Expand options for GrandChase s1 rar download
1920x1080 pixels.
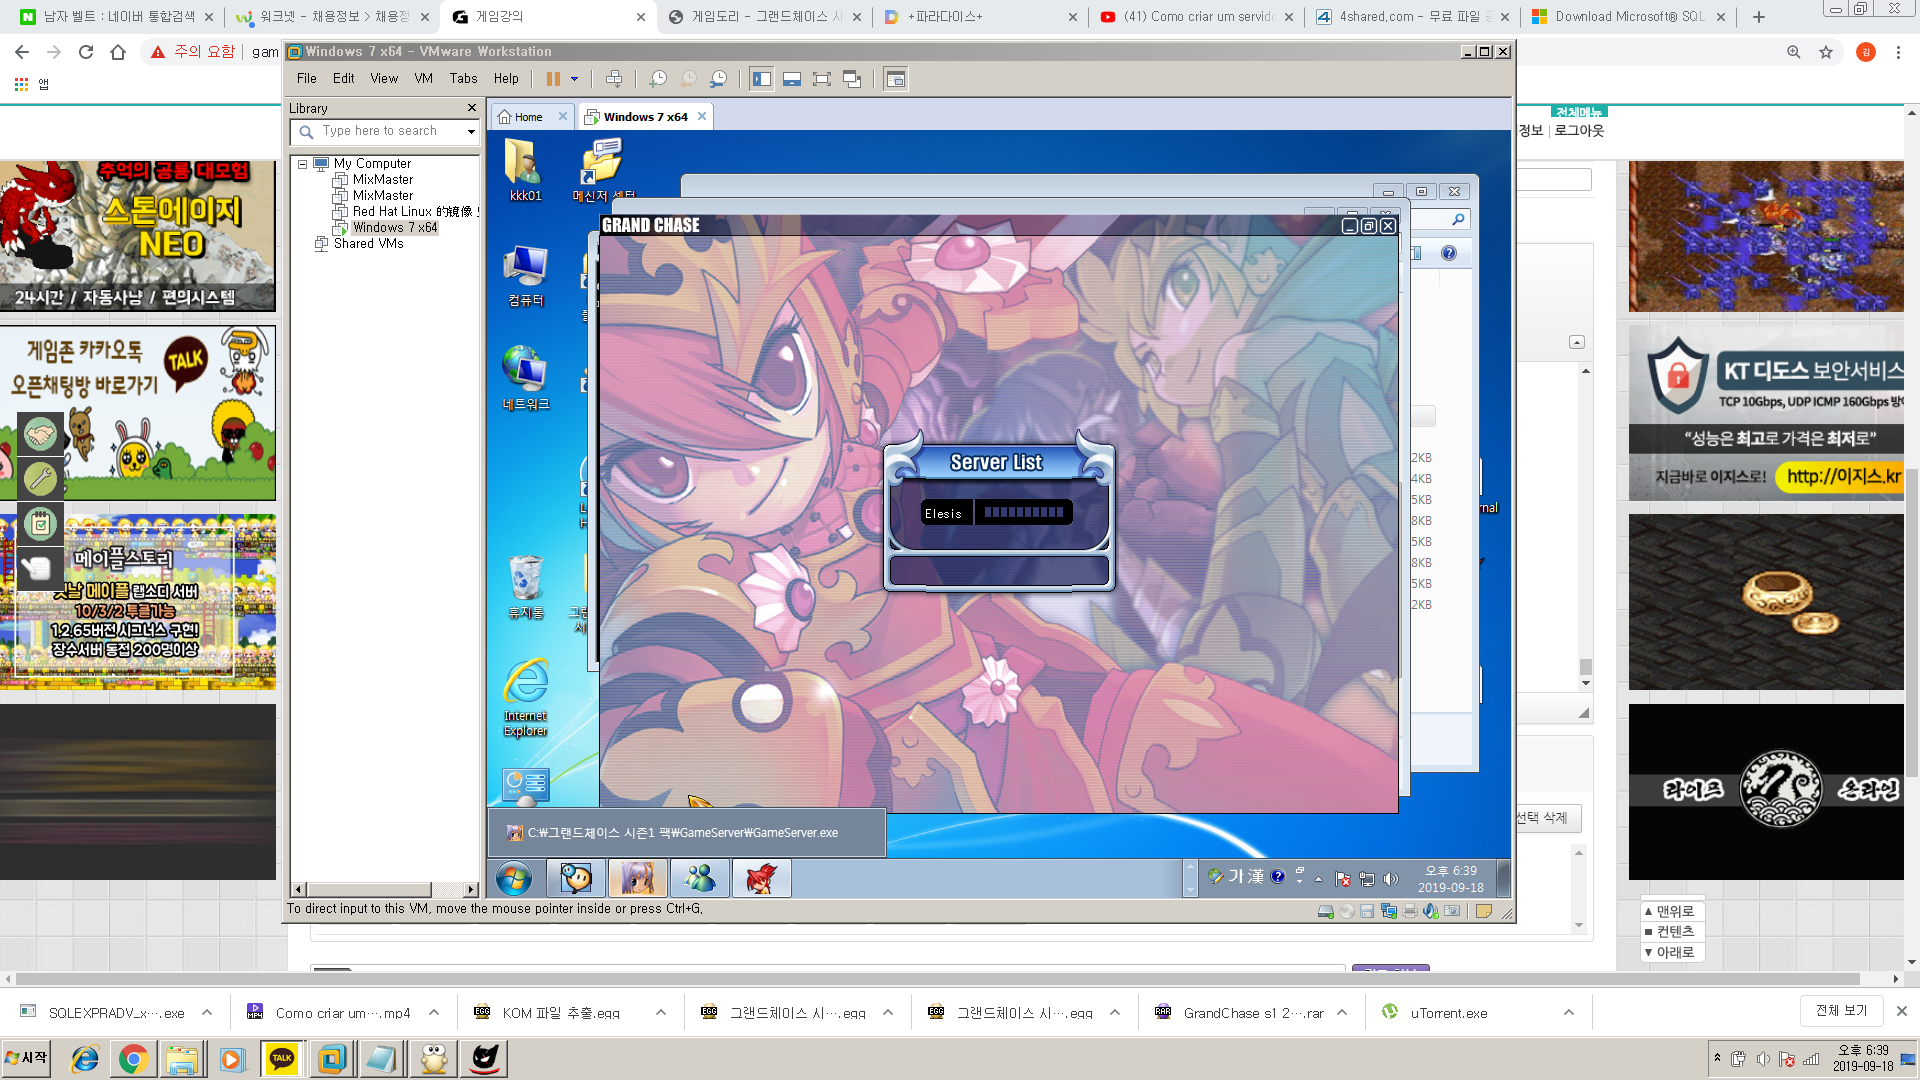click(x=1342, y=1012)
